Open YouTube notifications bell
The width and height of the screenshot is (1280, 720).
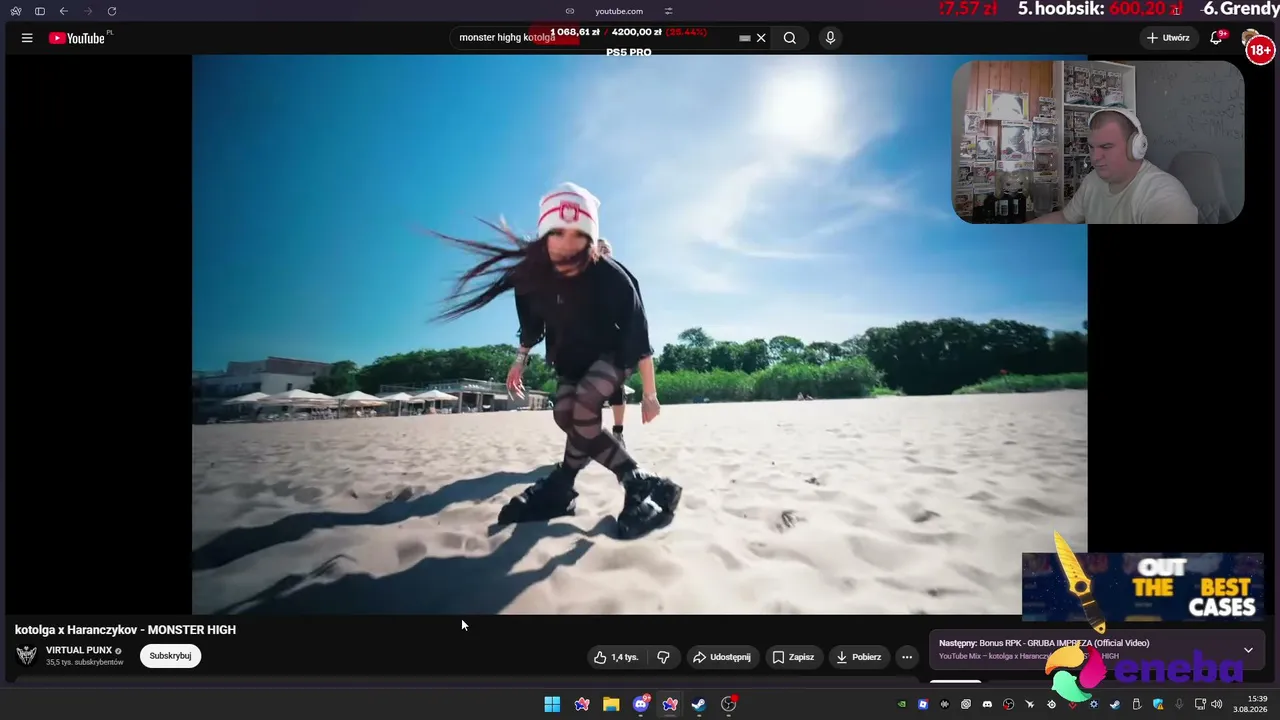[x=1217, y=38]
